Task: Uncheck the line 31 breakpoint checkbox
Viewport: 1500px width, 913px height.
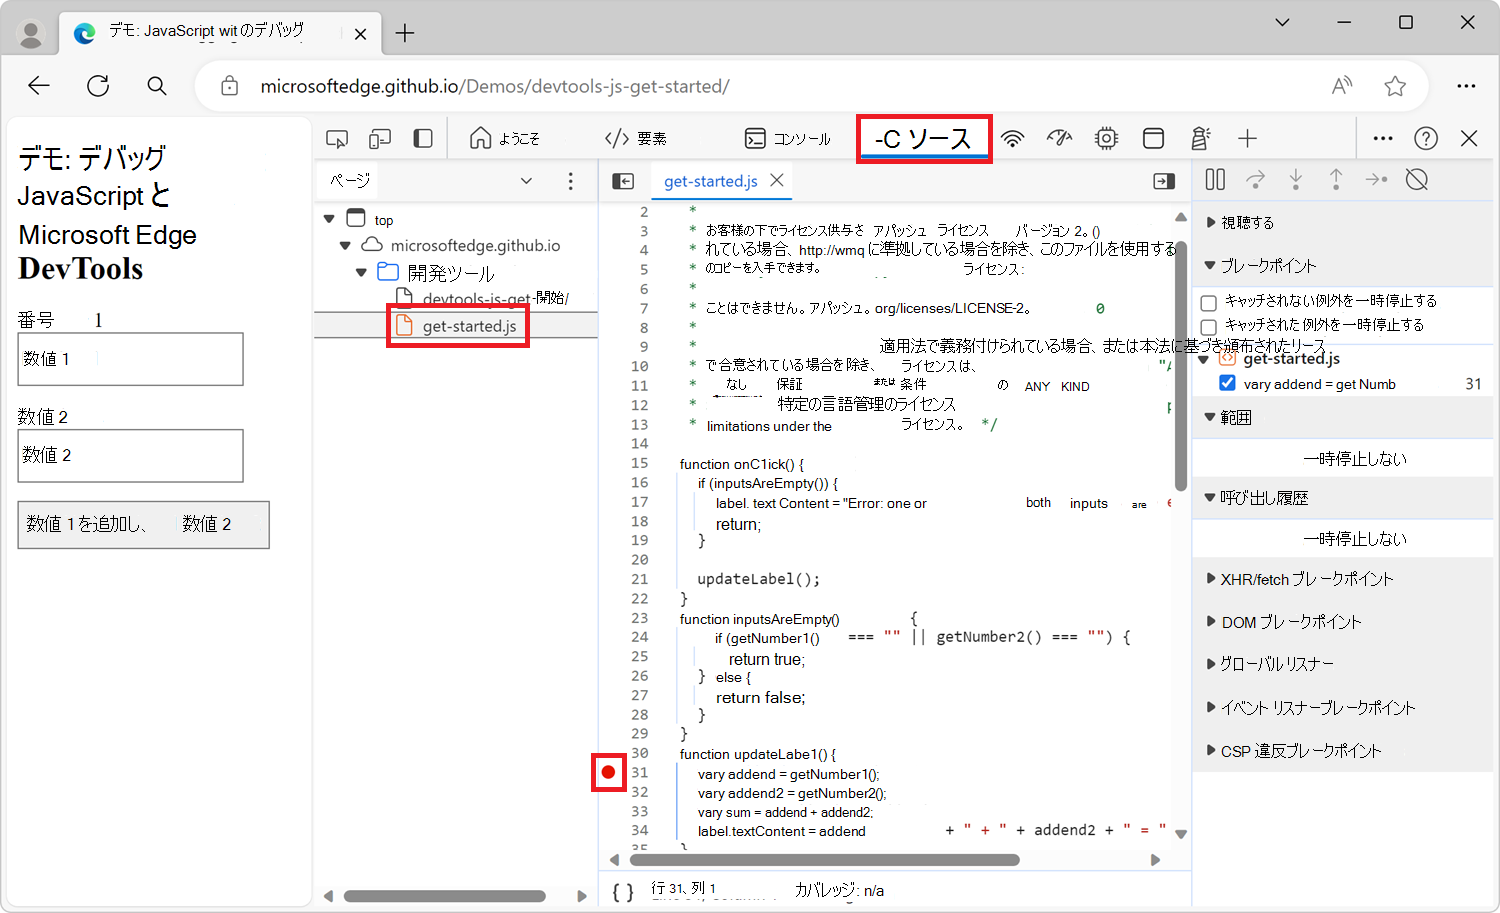Action: coord(1228,384)
